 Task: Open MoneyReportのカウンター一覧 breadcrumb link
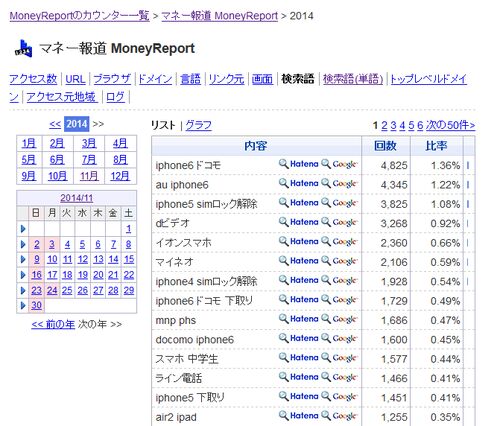click(x=79, y=16)
